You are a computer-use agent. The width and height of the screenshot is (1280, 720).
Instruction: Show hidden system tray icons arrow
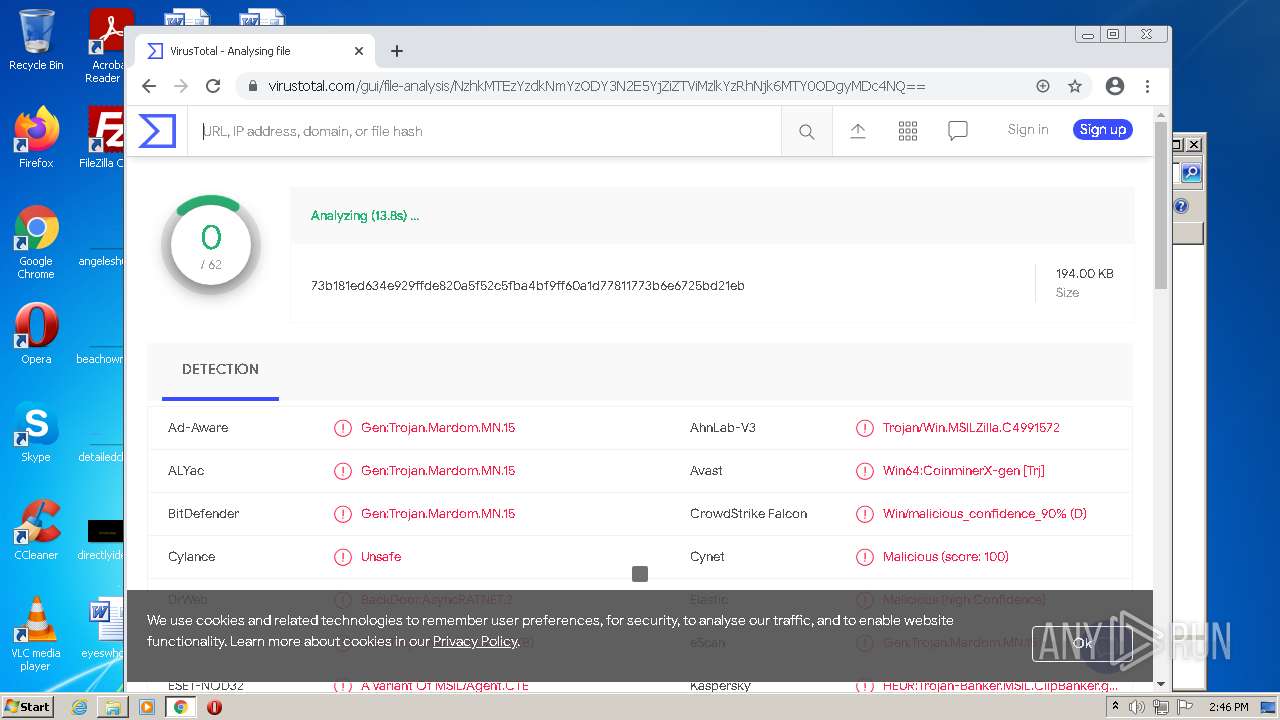(x=1115, y=707)
